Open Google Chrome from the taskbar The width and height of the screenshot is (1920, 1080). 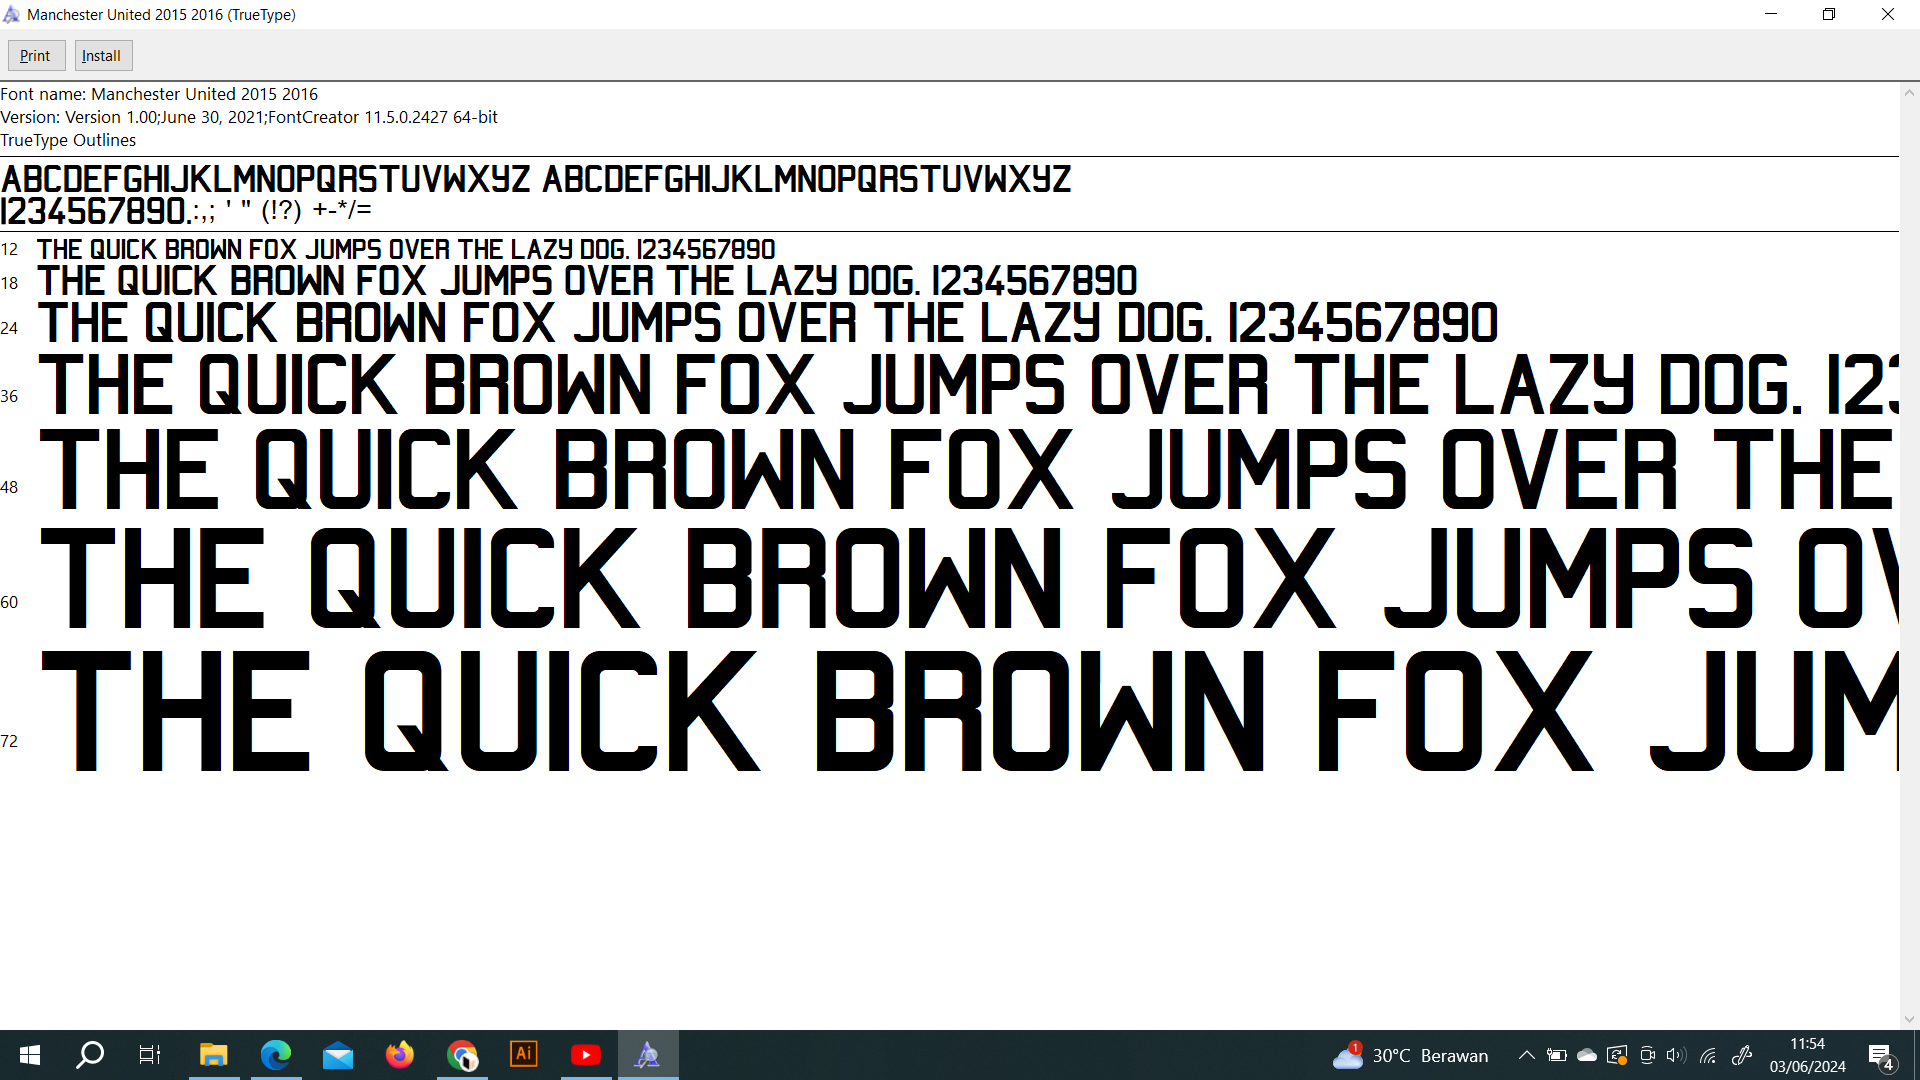point(462,1055)
